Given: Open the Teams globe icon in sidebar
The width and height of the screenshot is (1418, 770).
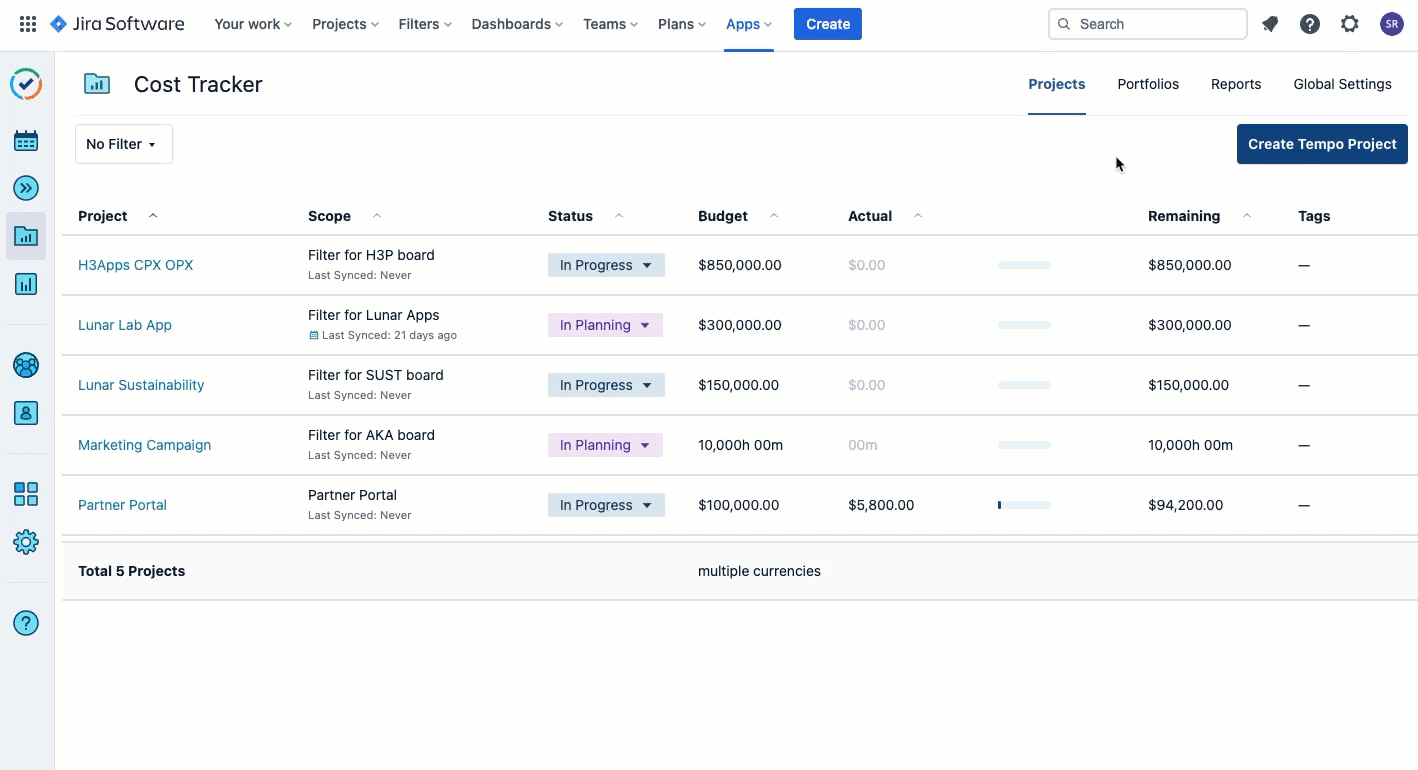Looking at the screenshot, I should tap(26, 365).
